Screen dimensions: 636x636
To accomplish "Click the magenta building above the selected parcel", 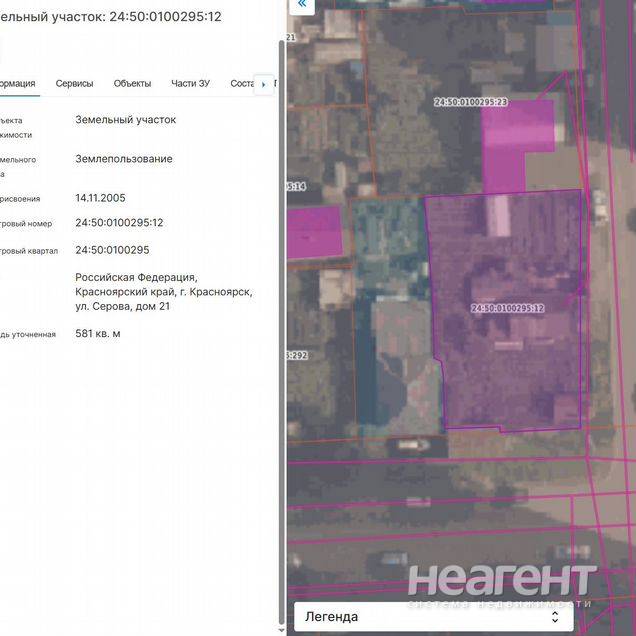I will click(x=517, y=140).
